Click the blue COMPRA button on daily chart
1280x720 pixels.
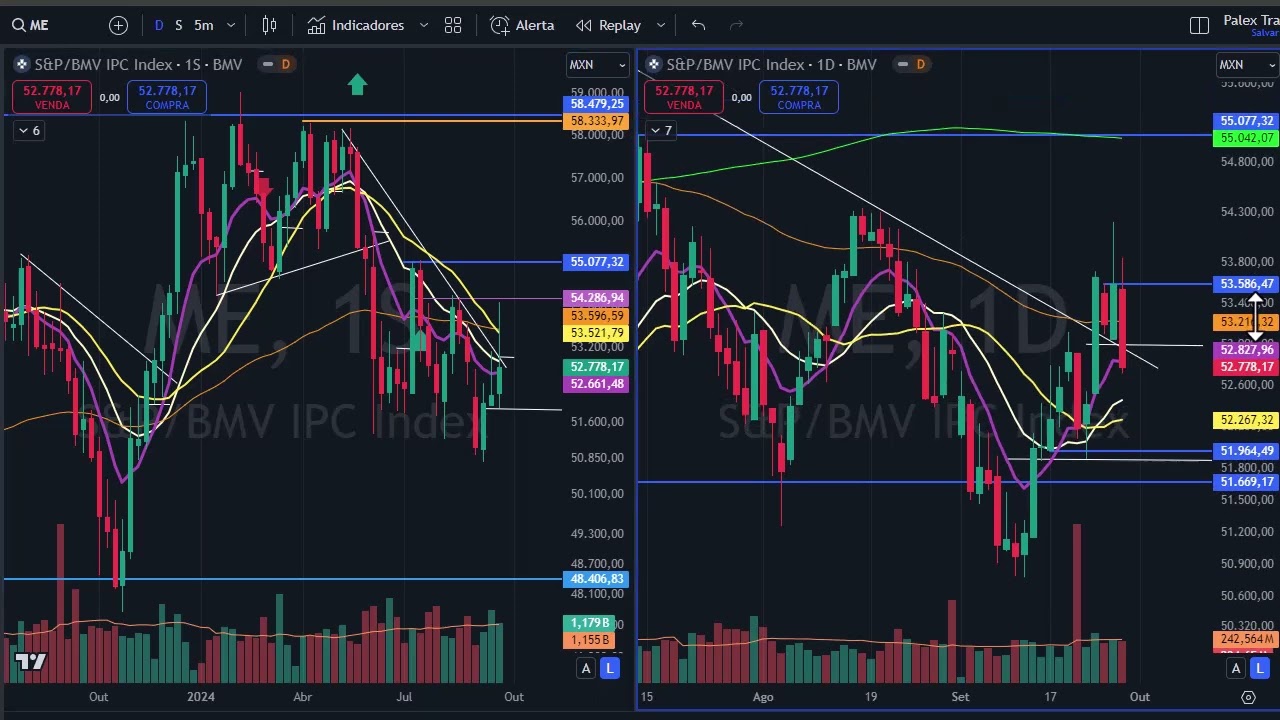[799, 97]
